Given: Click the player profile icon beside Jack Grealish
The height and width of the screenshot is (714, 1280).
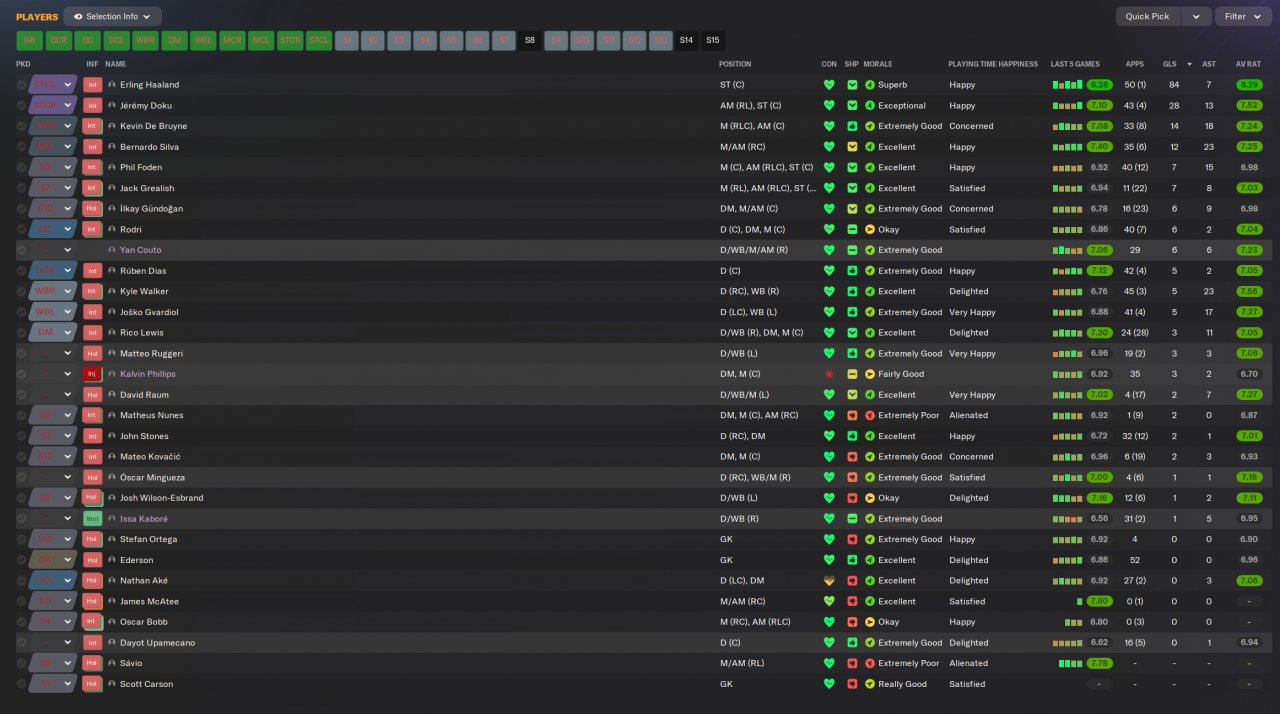Looking at the screenshot, I should 112,188.
